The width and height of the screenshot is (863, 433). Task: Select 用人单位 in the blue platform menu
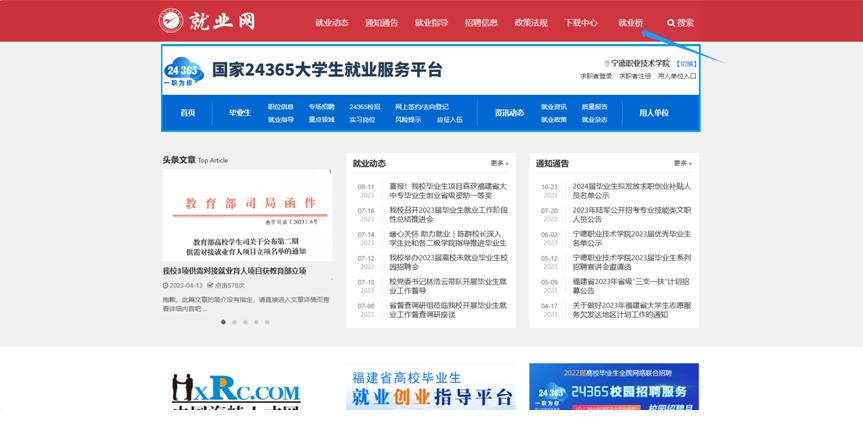(654, 113)
